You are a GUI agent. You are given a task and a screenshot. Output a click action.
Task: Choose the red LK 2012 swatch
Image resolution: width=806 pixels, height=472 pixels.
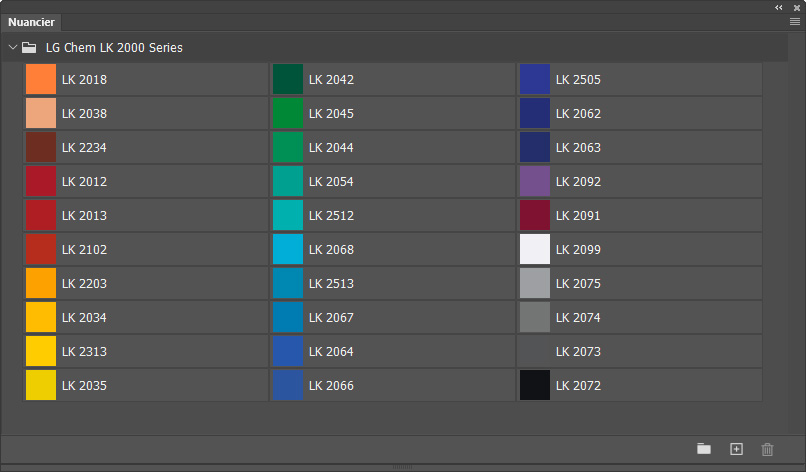[41, 181]
